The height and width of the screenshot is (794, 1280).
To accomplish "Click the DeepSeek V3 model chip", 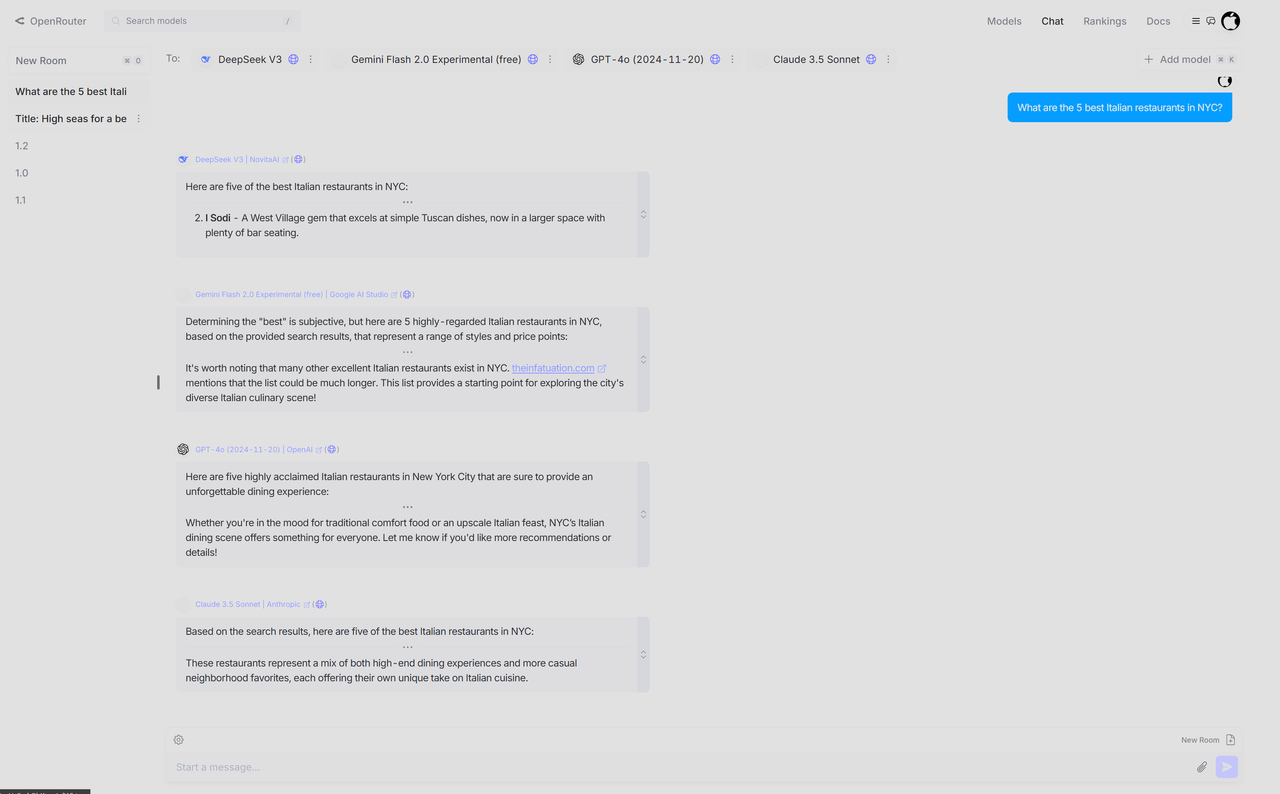I will [249, 60].
